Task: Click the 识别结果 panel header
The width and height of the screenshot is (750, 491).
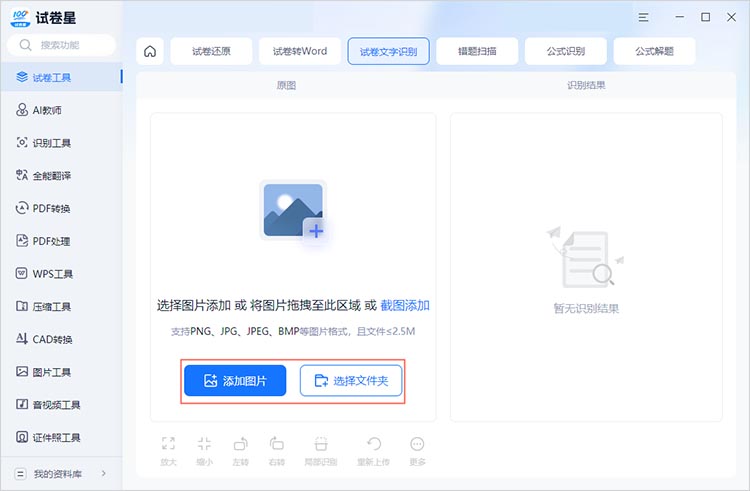Action: [586, 85]
